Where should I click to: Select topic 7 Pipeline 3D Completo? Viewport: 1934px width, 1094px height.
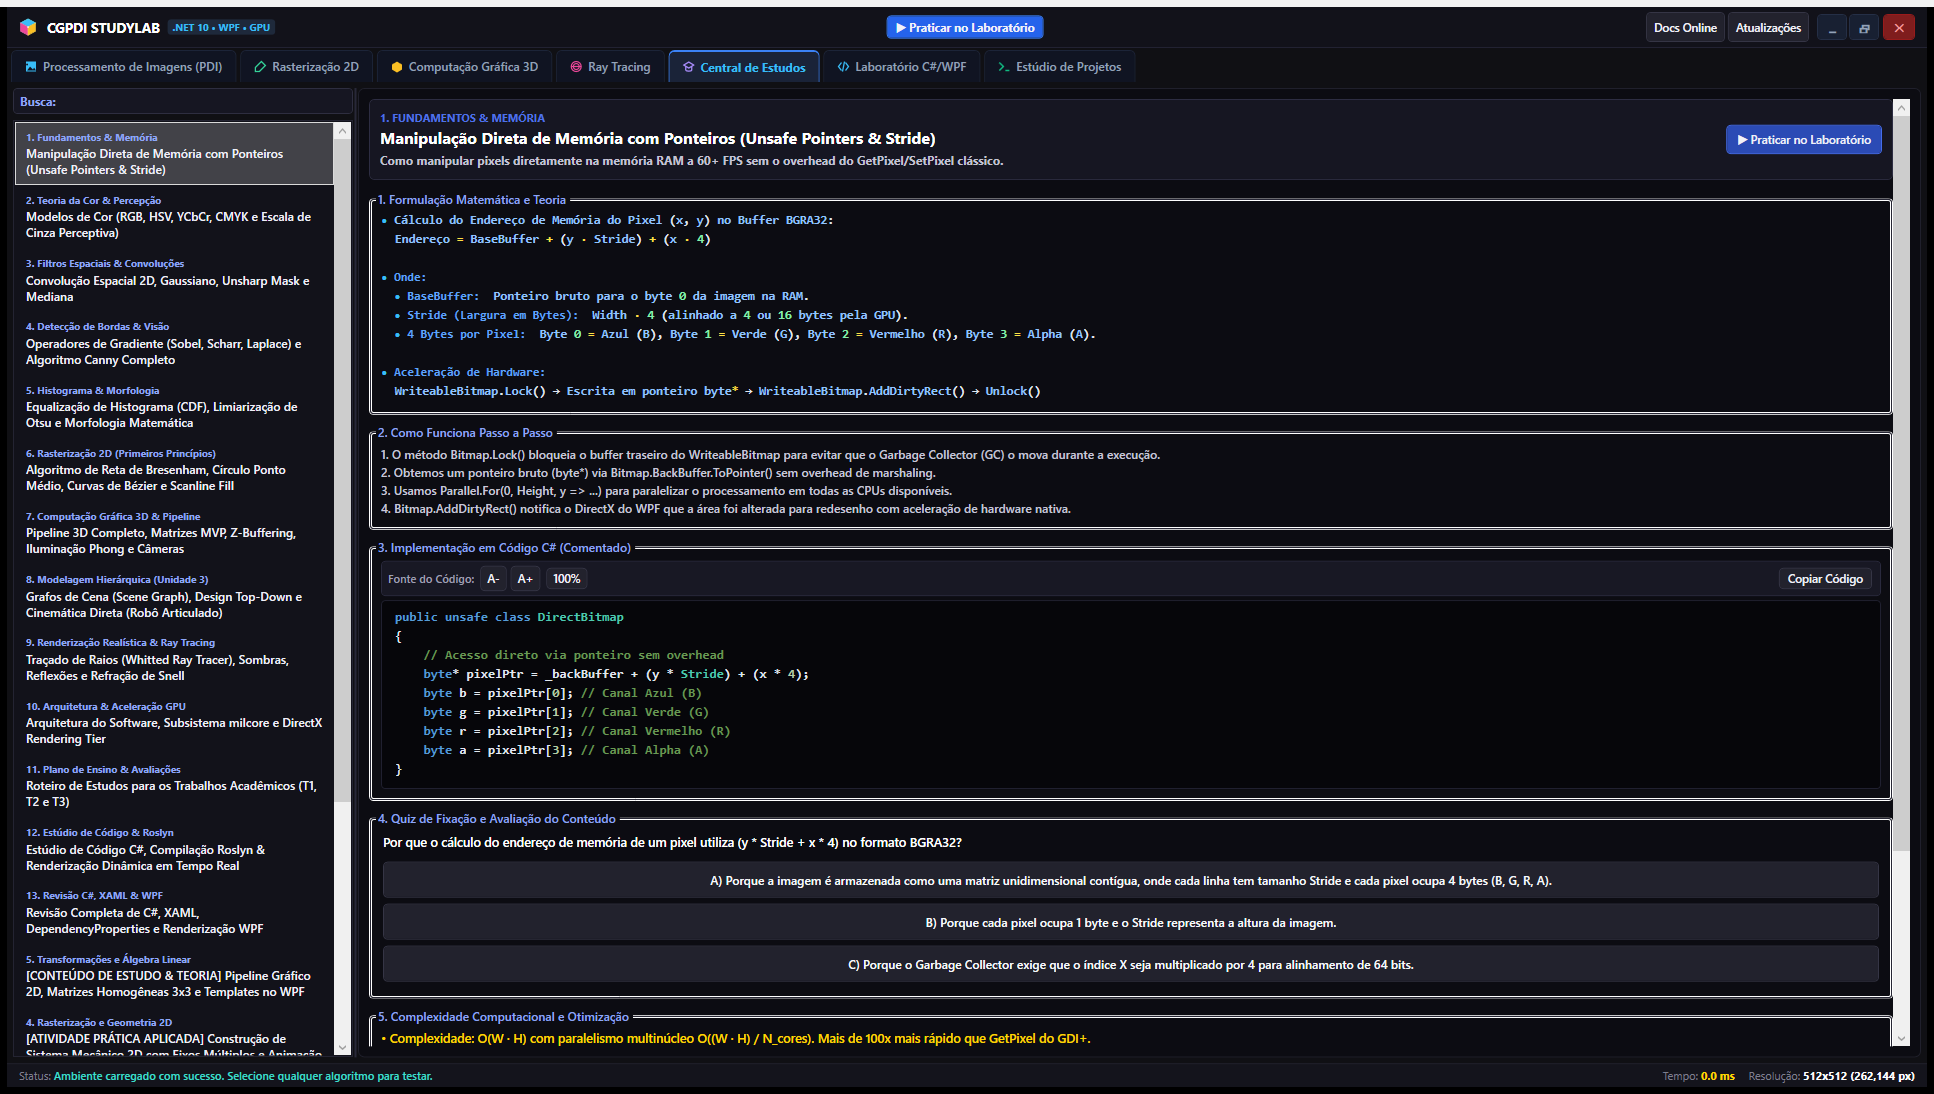pos(174,533)
